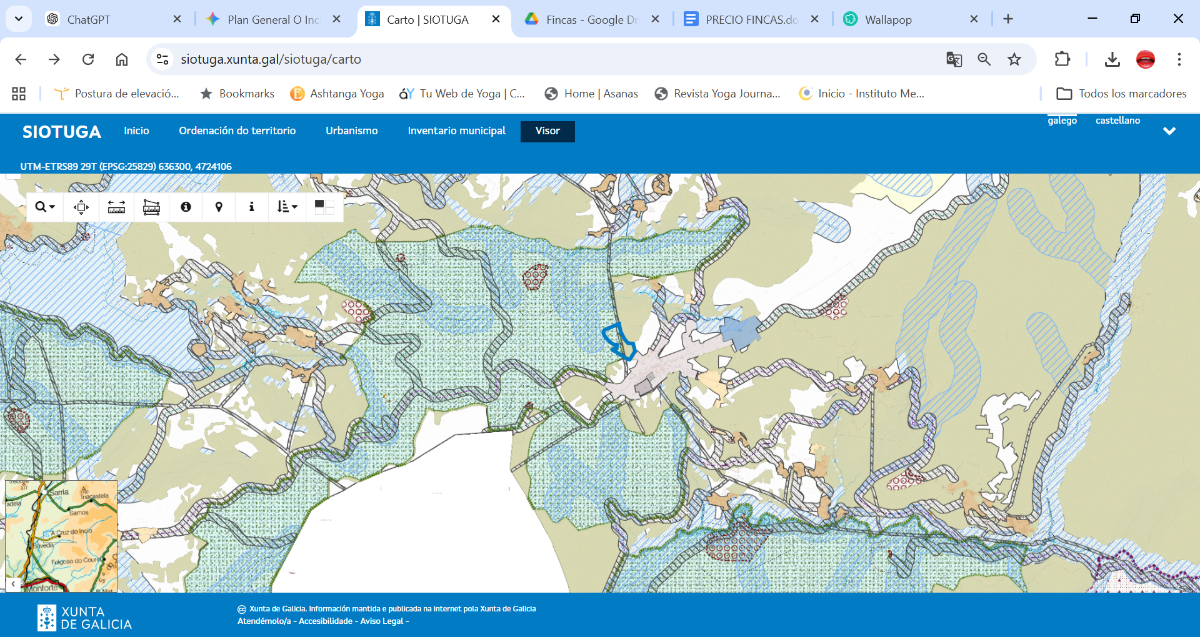Collapse the overview minimap
This screenshot has width=1200, height=637.
[14, 584]
